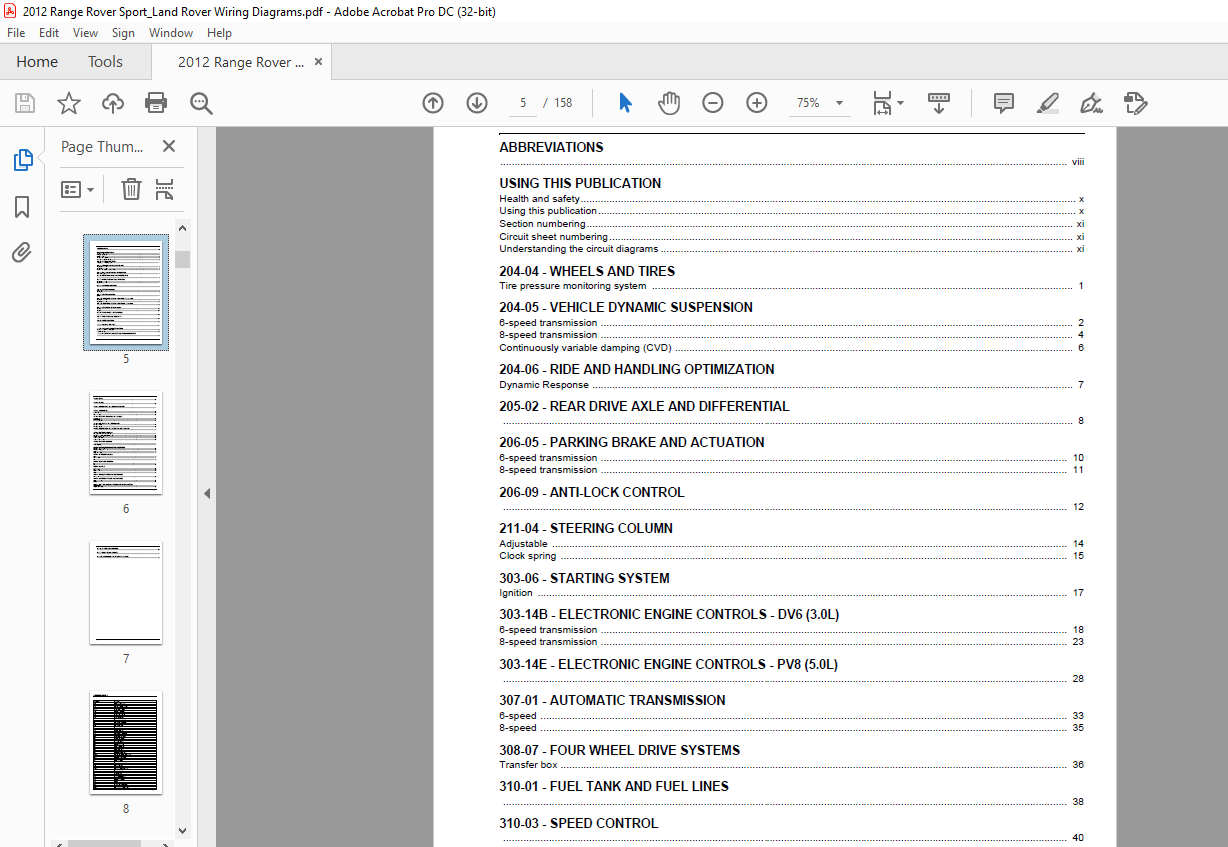Close the 2012 Range Rover document tab

319,61
